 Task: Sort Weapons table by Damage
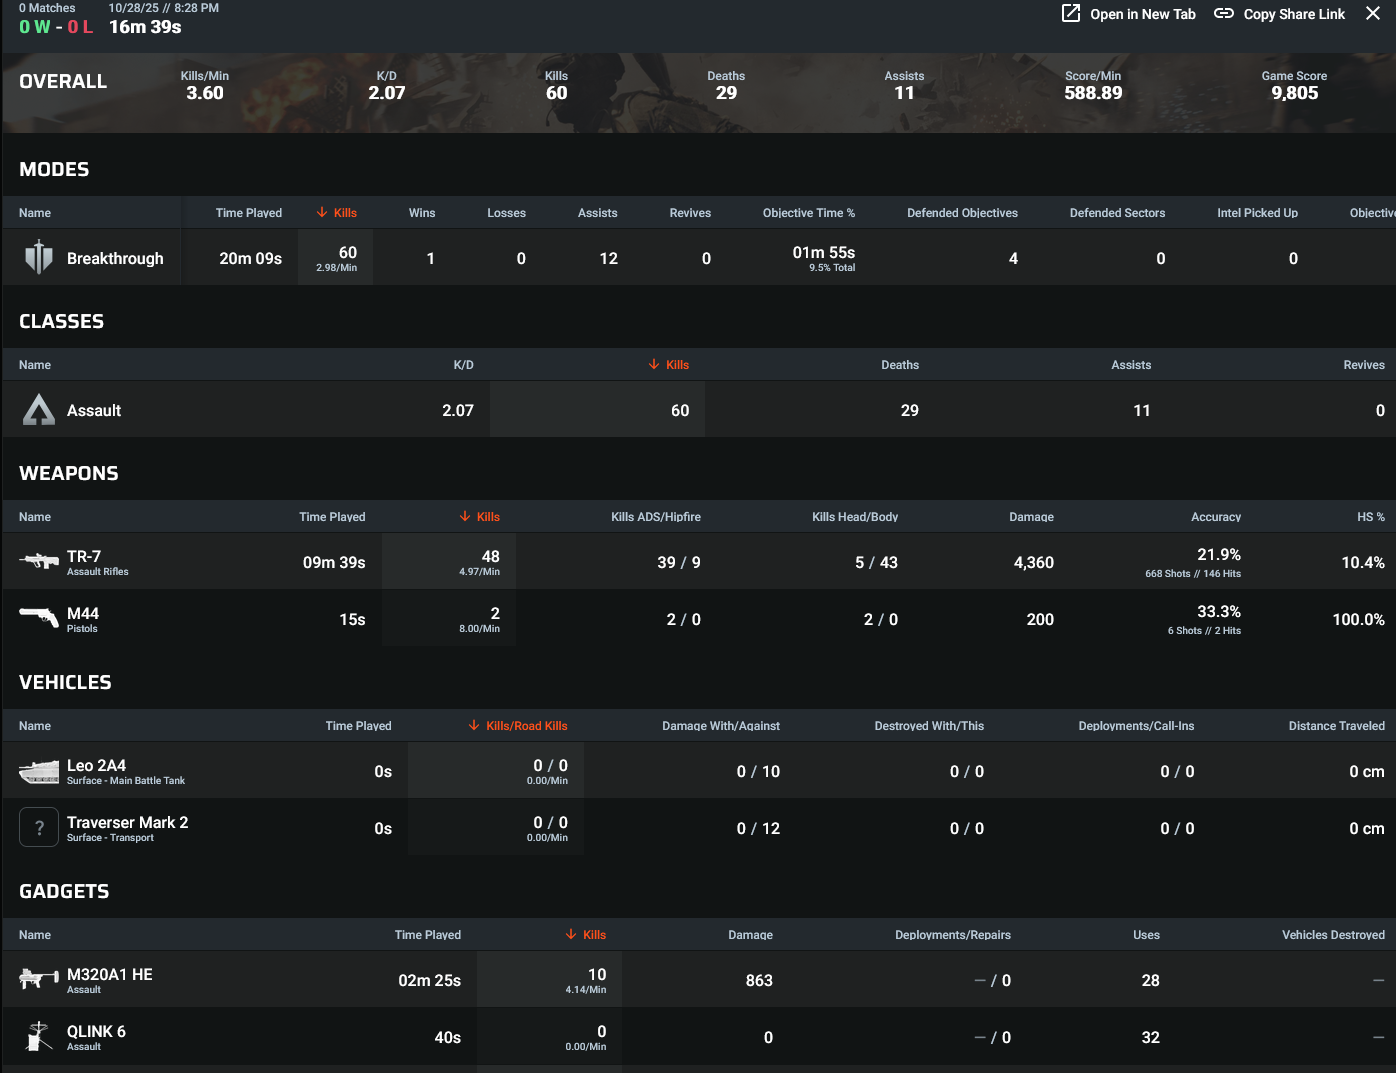(1031, 517)
